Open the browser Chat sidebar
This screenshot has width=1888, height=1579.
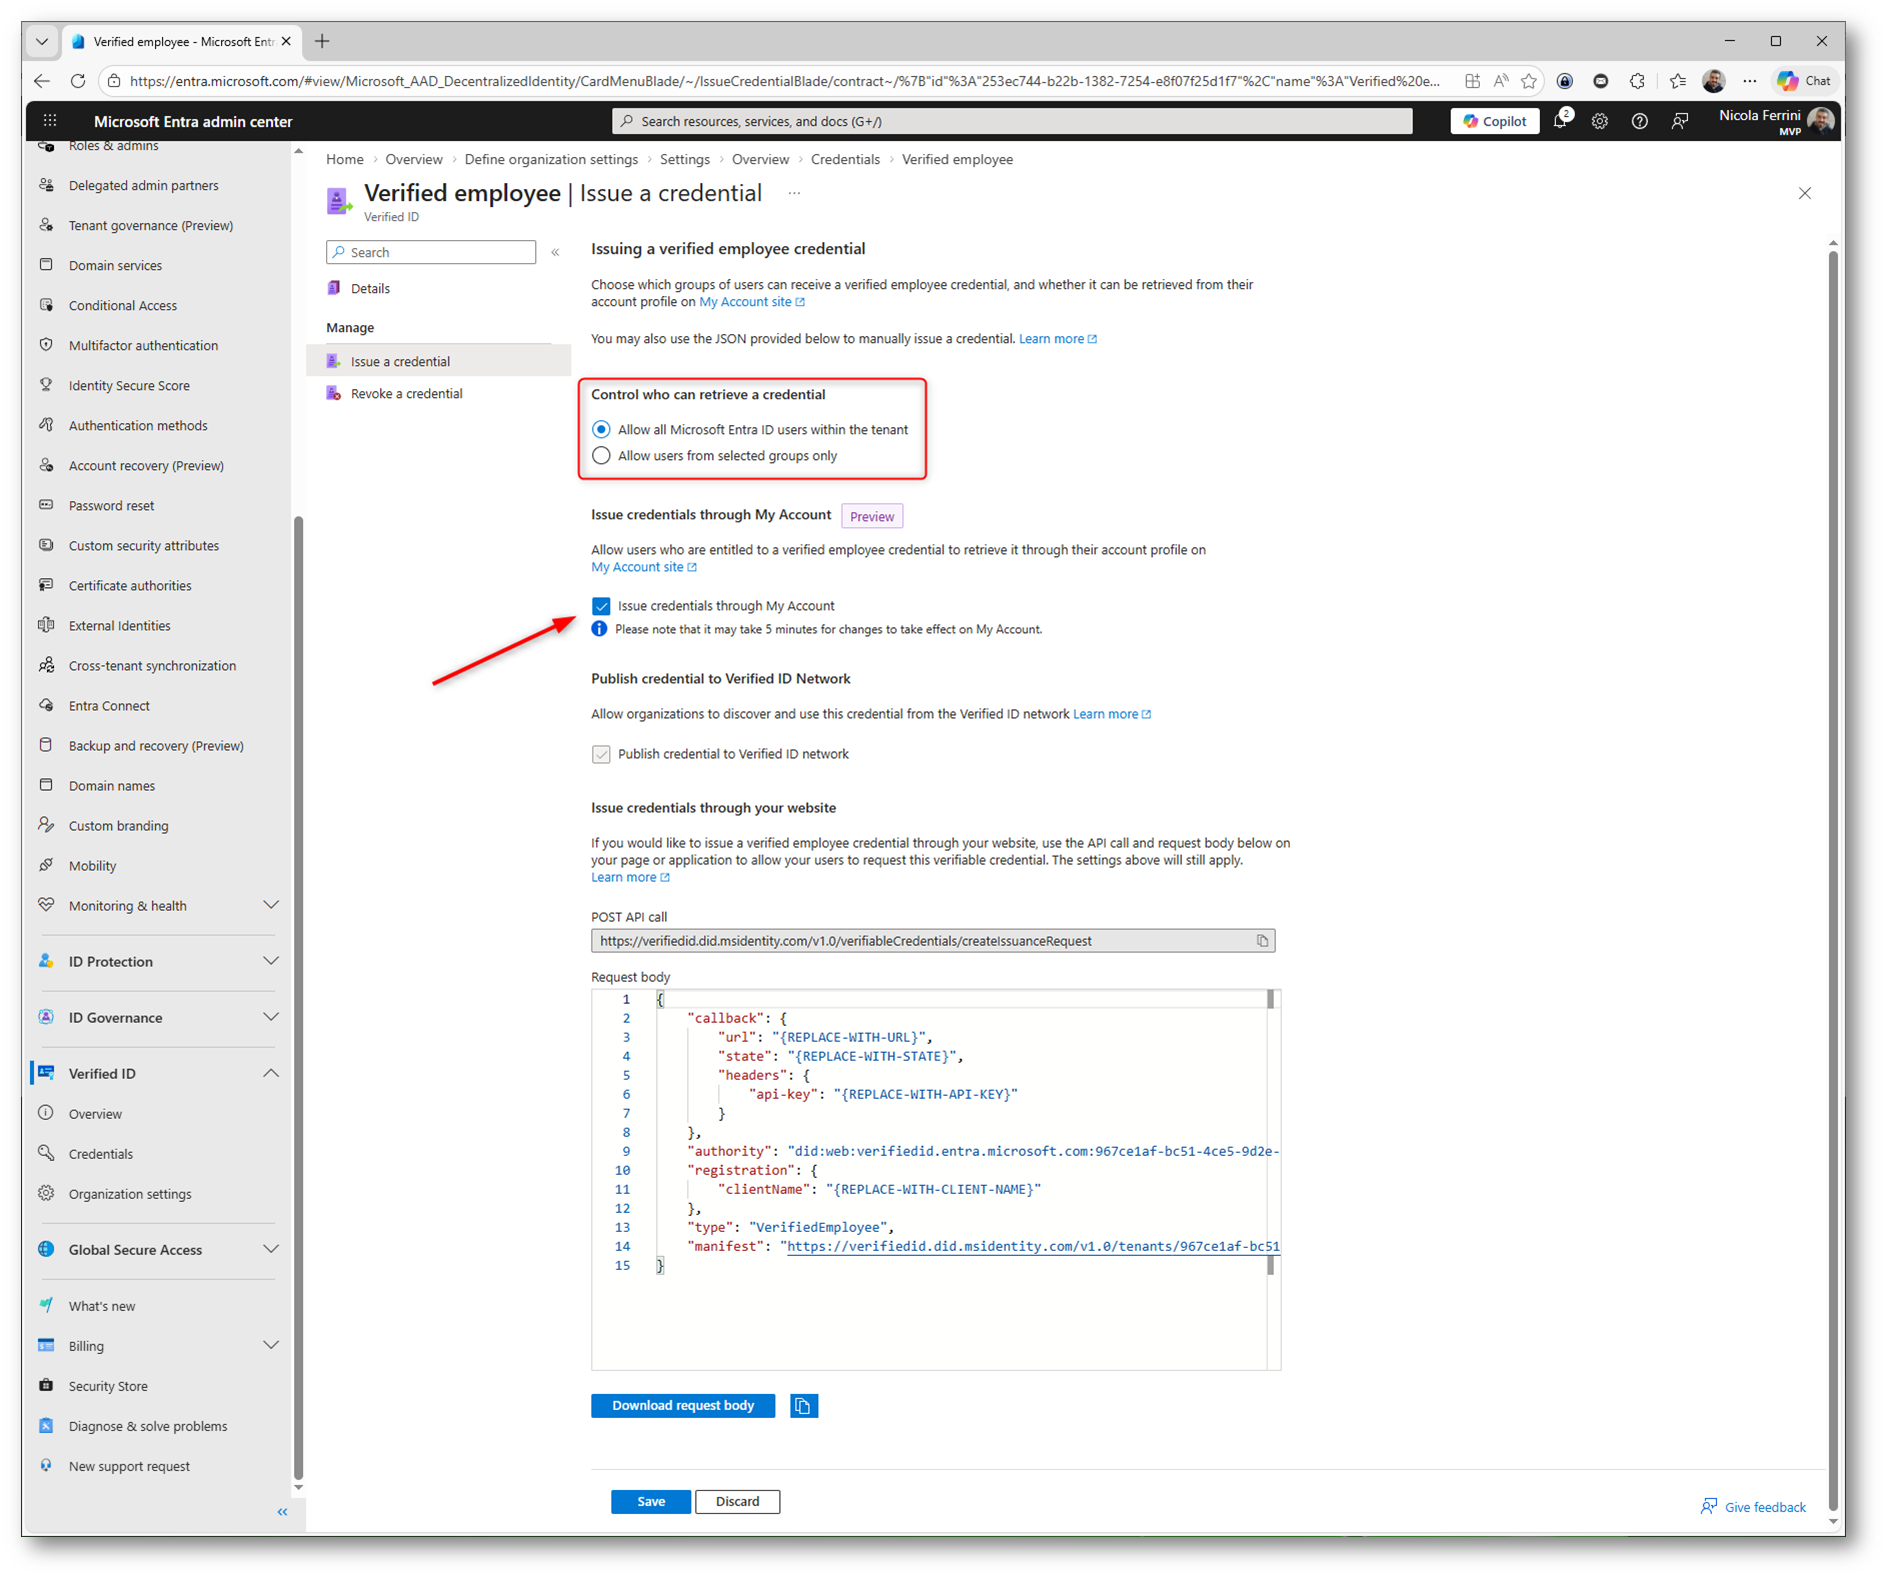tap(1806, 81)
